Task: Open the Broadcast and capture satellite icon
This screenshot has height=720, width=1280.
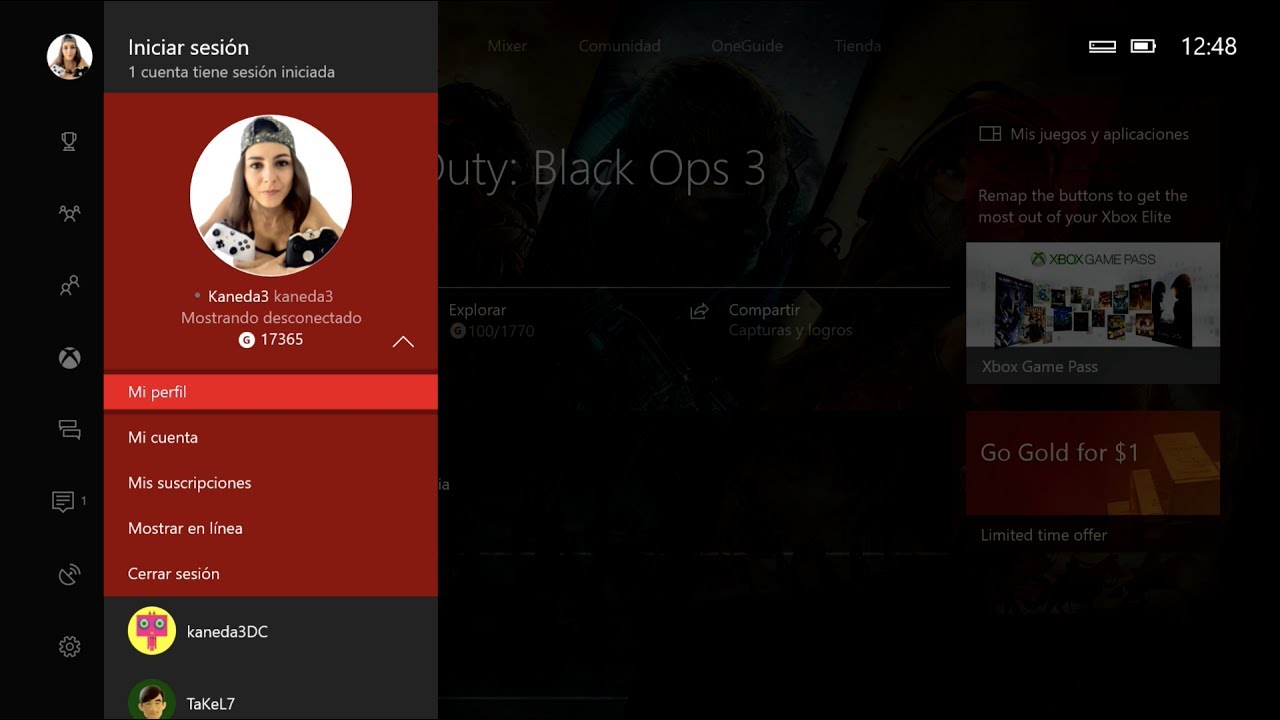Action: (x=69, y=574)
